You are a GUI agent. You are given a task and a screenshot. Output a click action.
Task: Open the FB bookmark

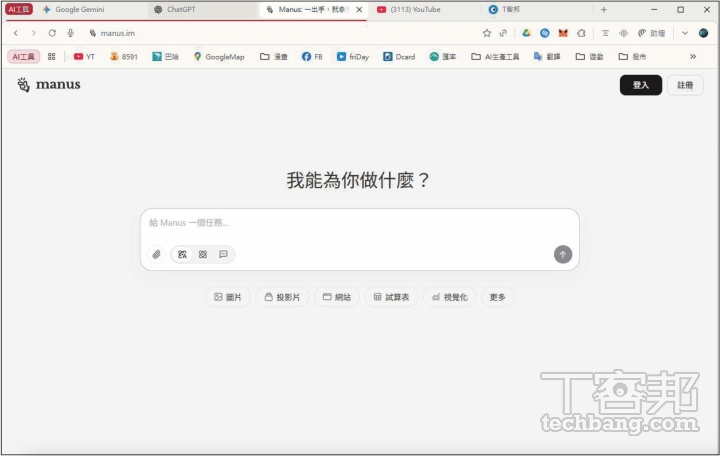tap(312, 56)
